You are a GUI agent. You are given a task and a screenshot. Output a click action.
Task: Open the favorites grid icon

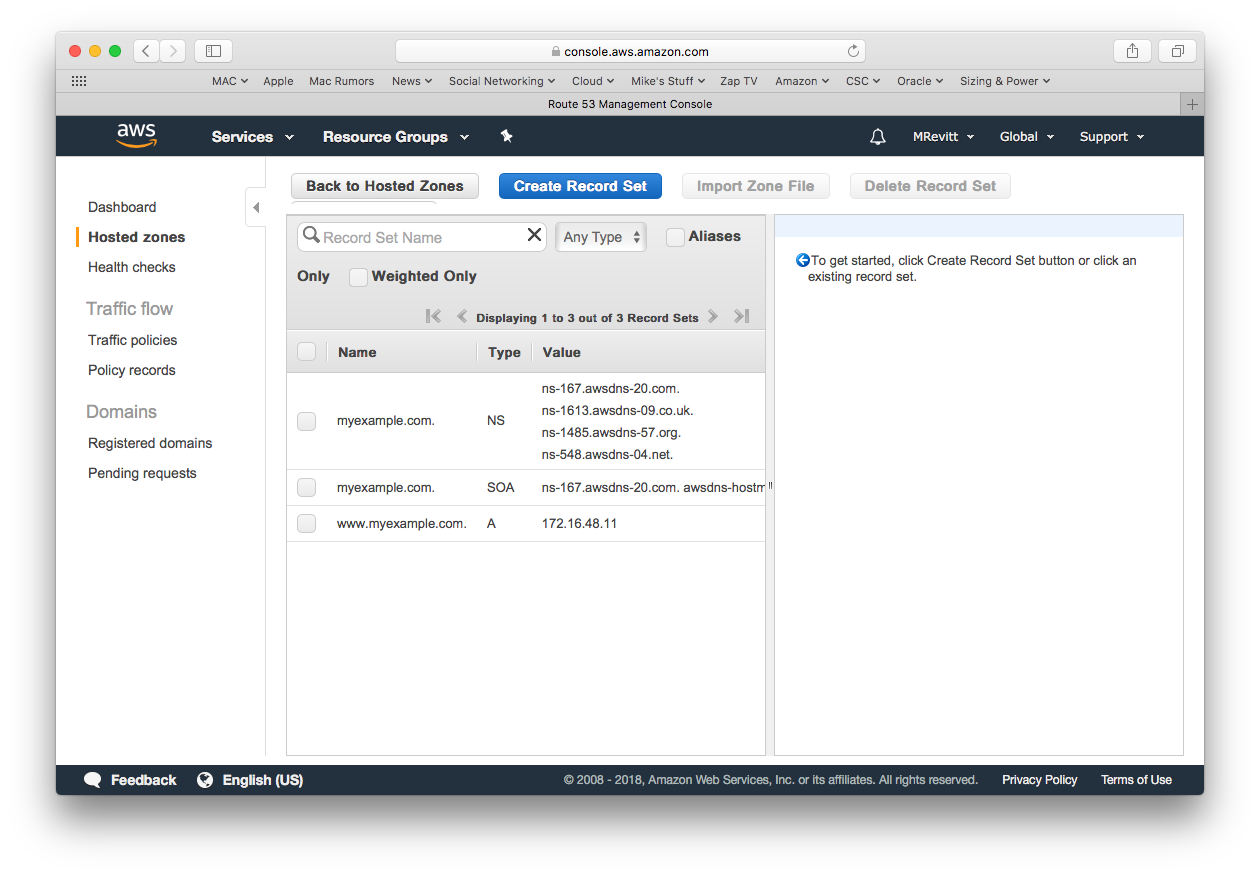79,81
